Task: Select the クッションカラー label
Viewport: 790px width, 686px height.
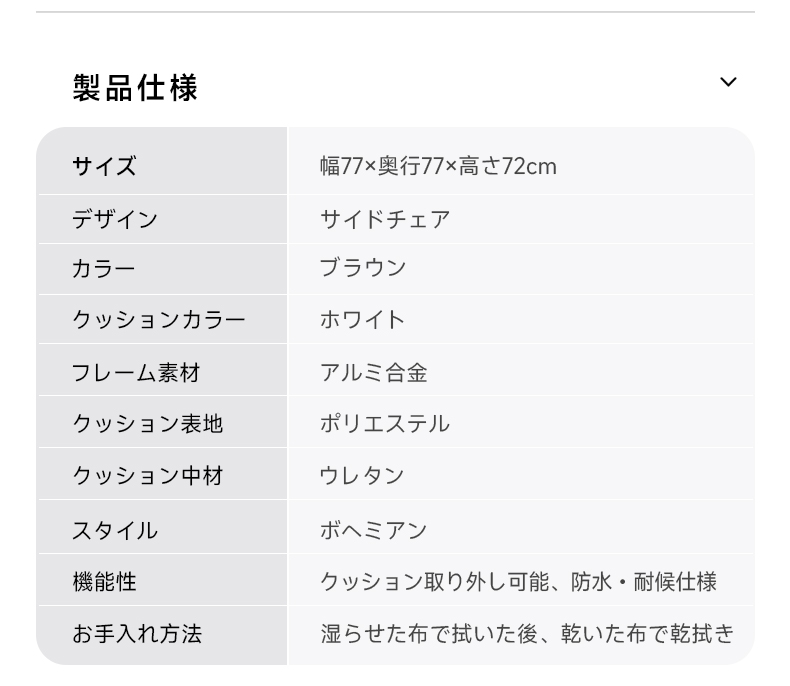Action: point(159,320)
